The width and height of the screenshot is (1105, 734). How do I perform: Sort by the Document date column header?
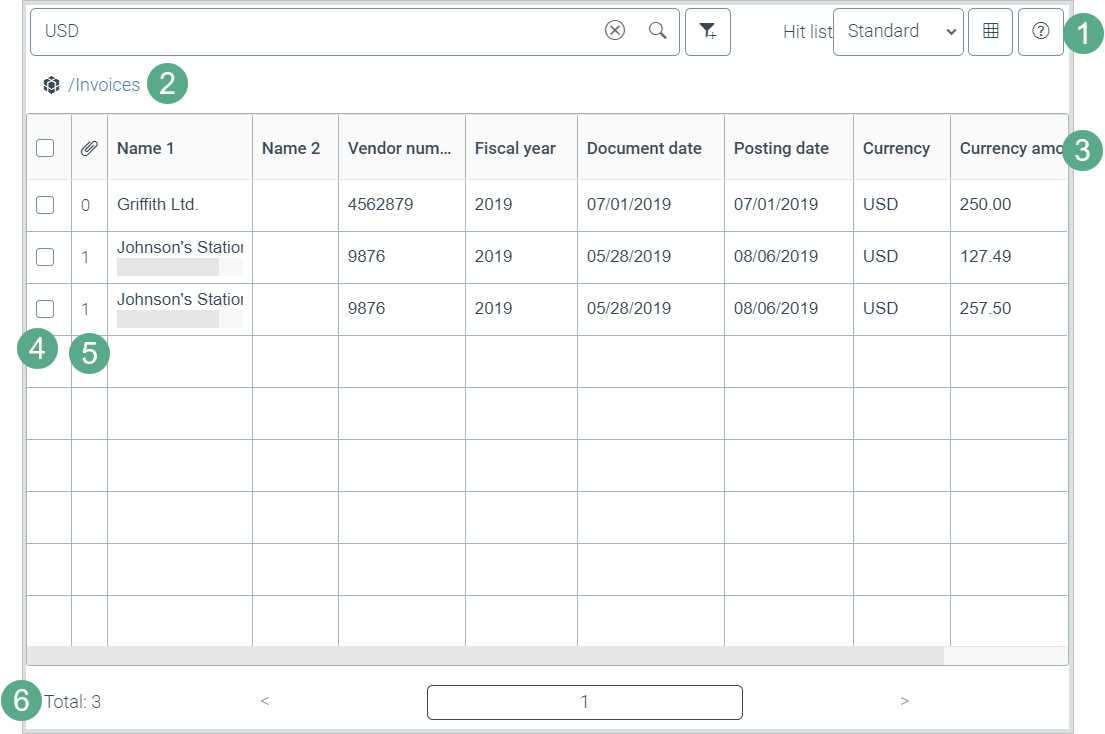[644, 149]
